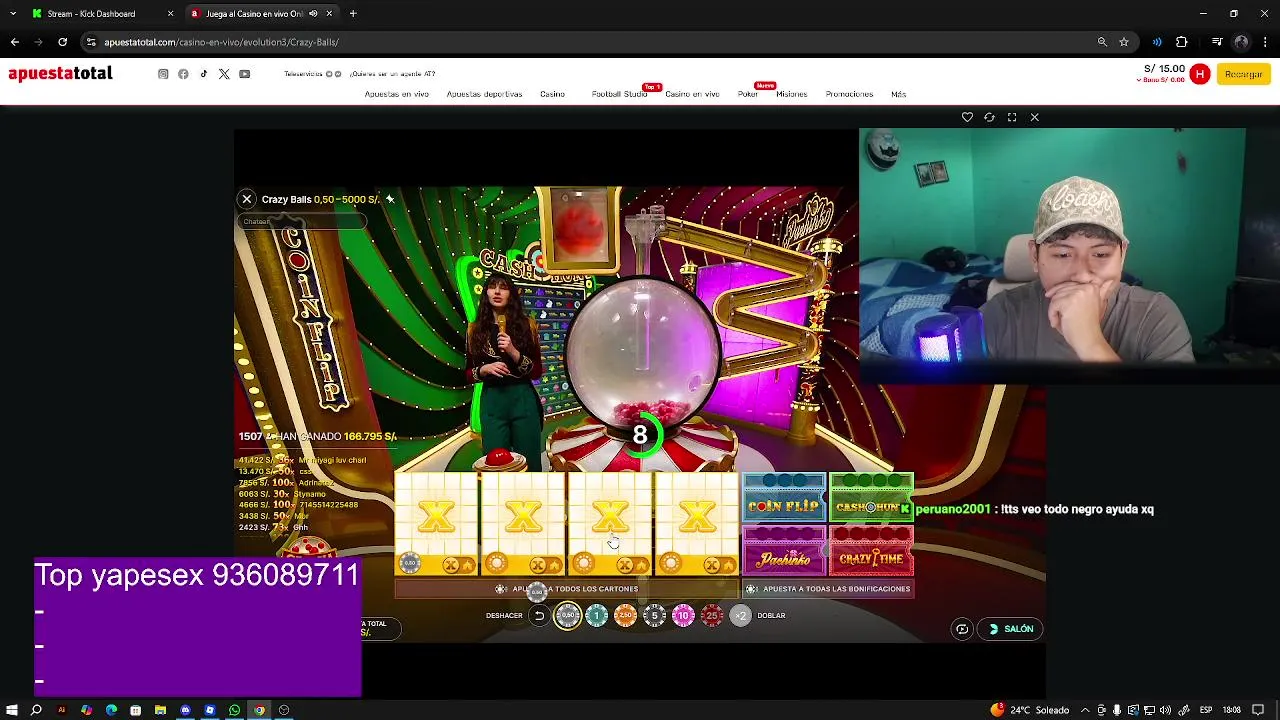Open Windows Start menu

[x=11, y=710]
